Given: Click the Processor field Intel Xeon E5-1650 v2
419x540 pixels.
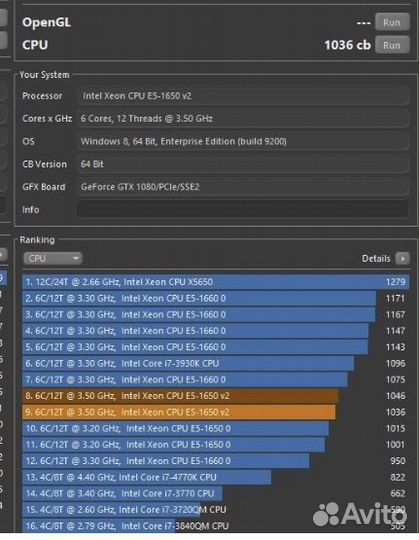Looking at the screenshot, I should tap(243, 96).
